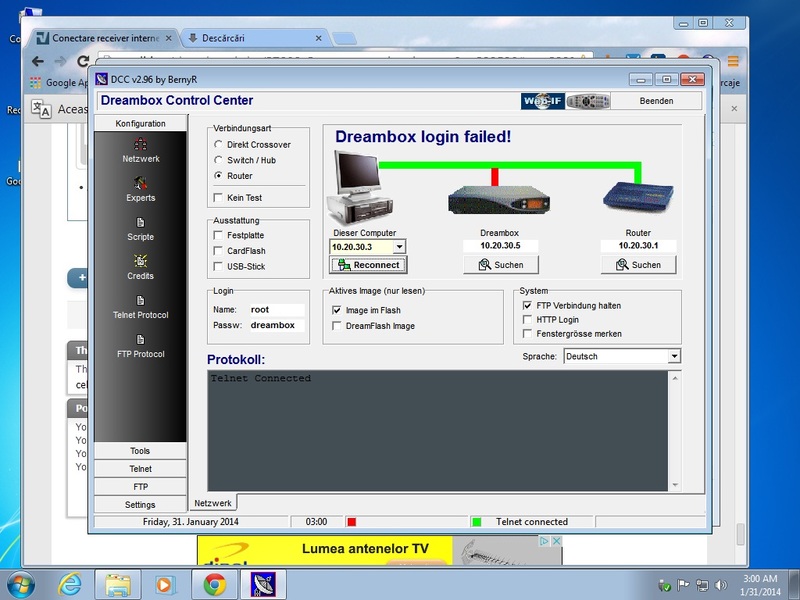Check the CardFlash option
Screen dimensions: 800x600
tap(218, 251)
